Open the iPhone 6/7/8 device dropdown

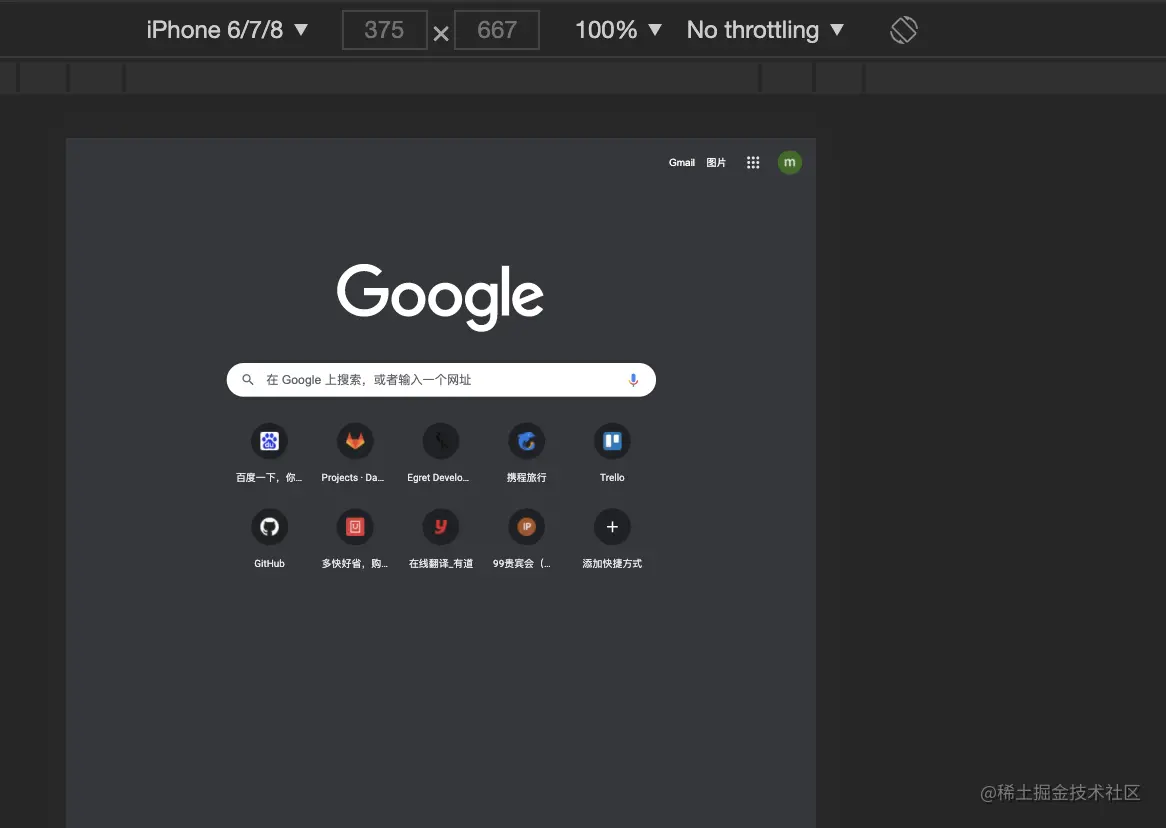227,30
